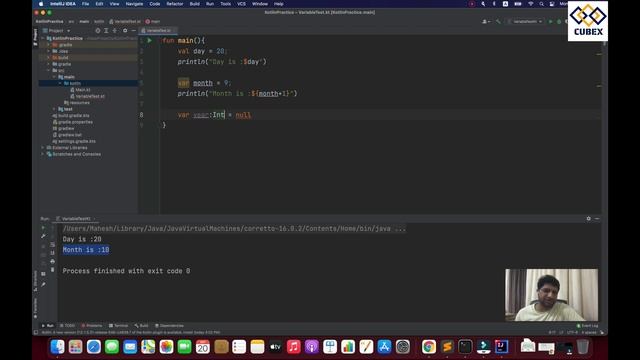Click the build hammer icon in the toolbar
Viewport: 640px width, 360px height.
coord(498,21)
